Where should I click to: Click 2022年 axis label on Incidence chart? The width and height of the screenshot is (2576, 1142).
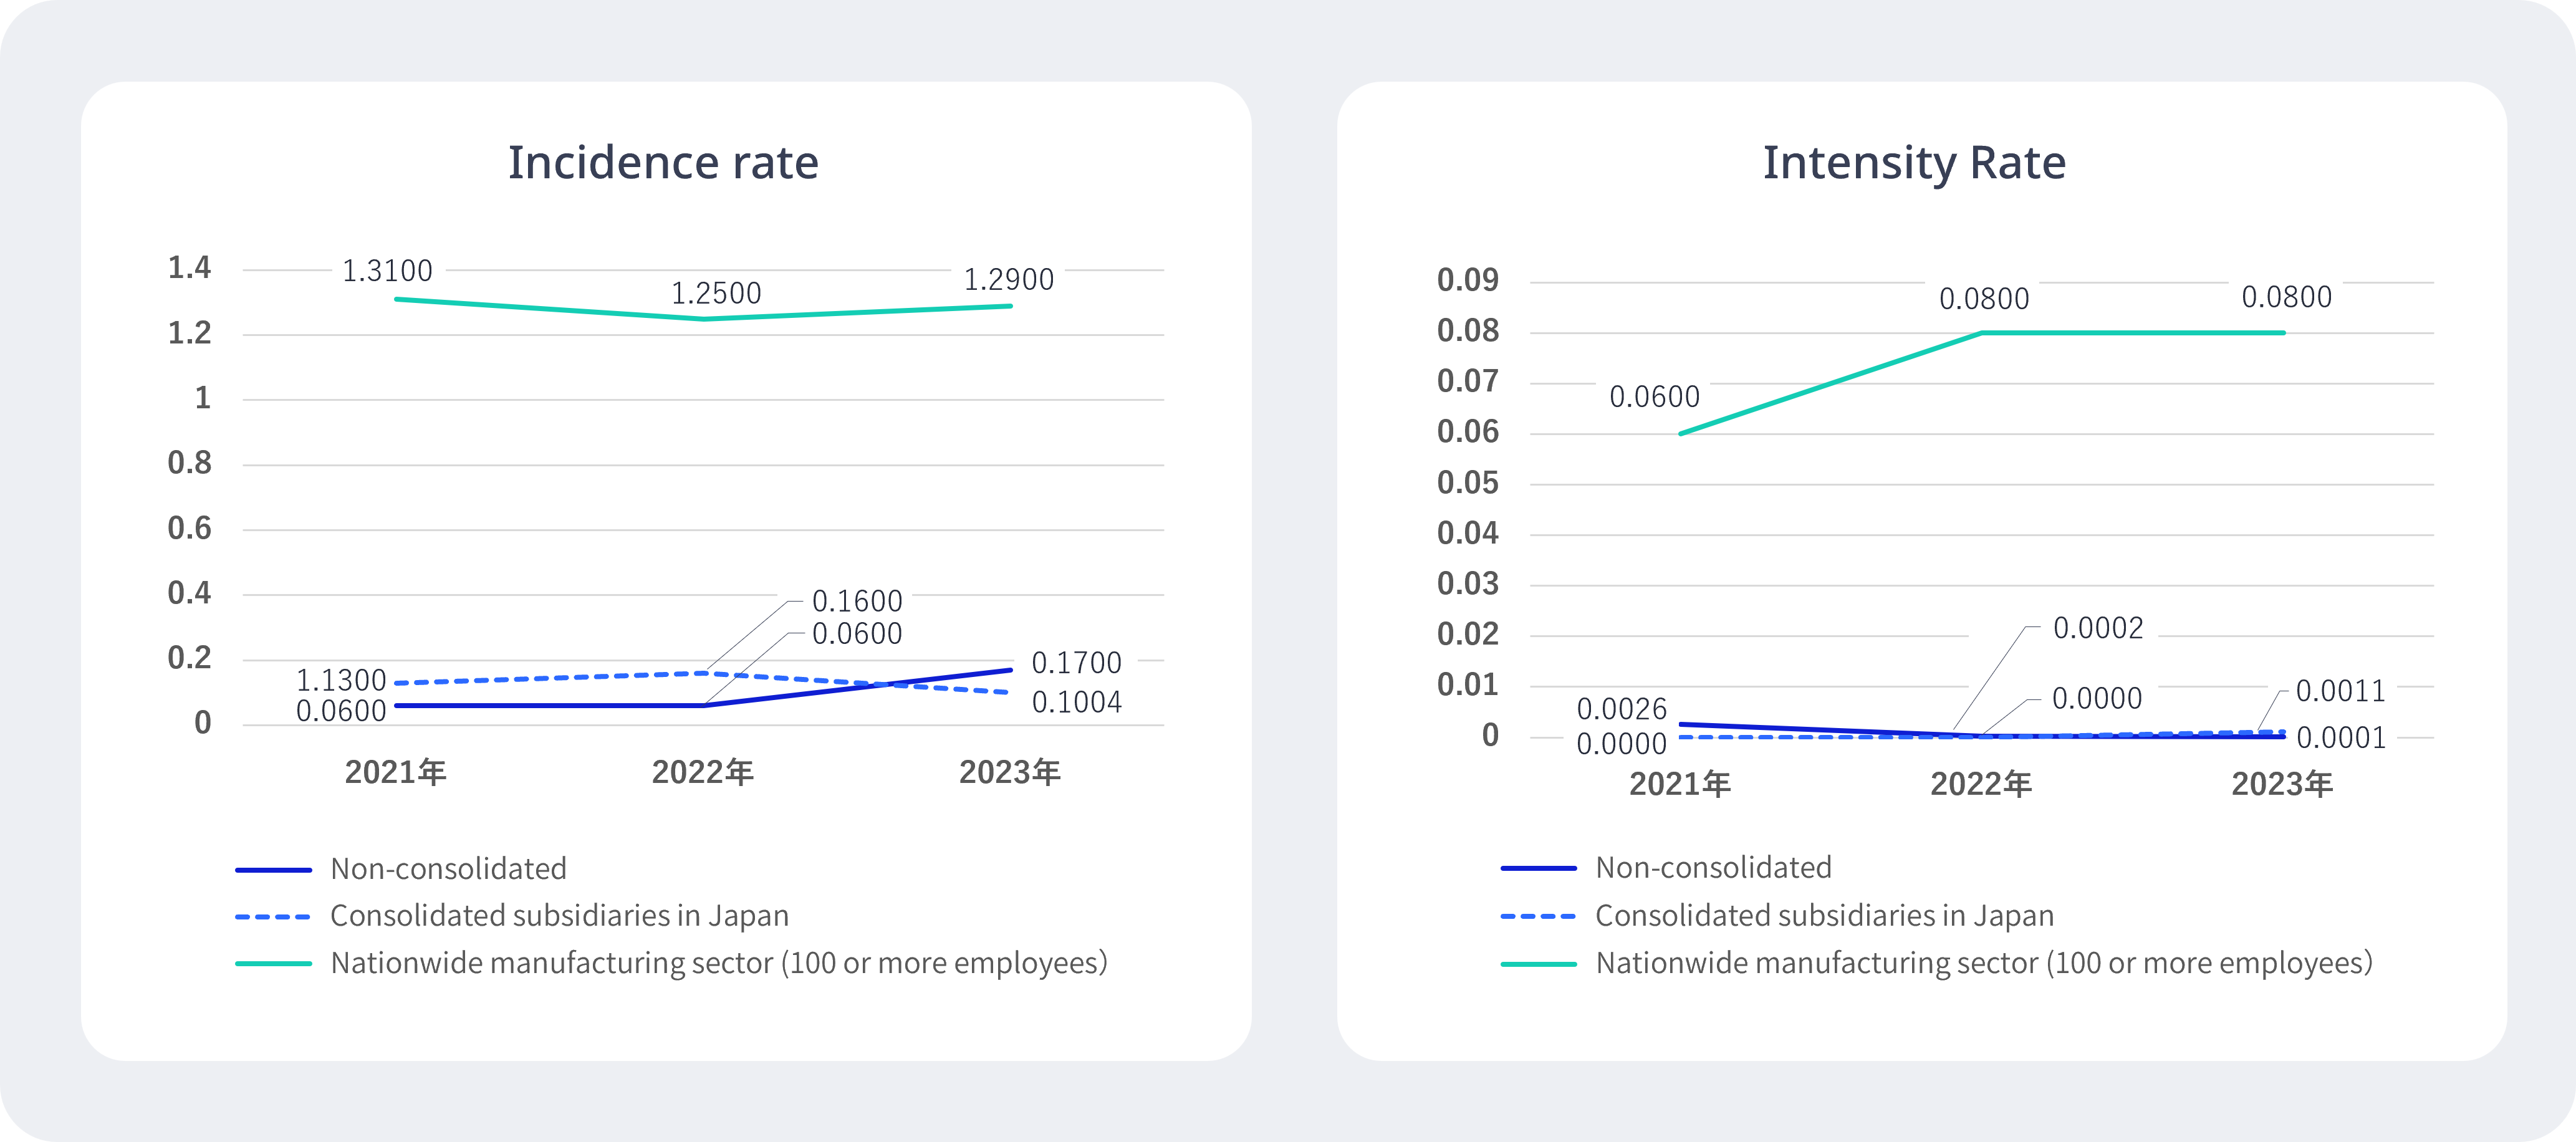[x=702, y=773]
